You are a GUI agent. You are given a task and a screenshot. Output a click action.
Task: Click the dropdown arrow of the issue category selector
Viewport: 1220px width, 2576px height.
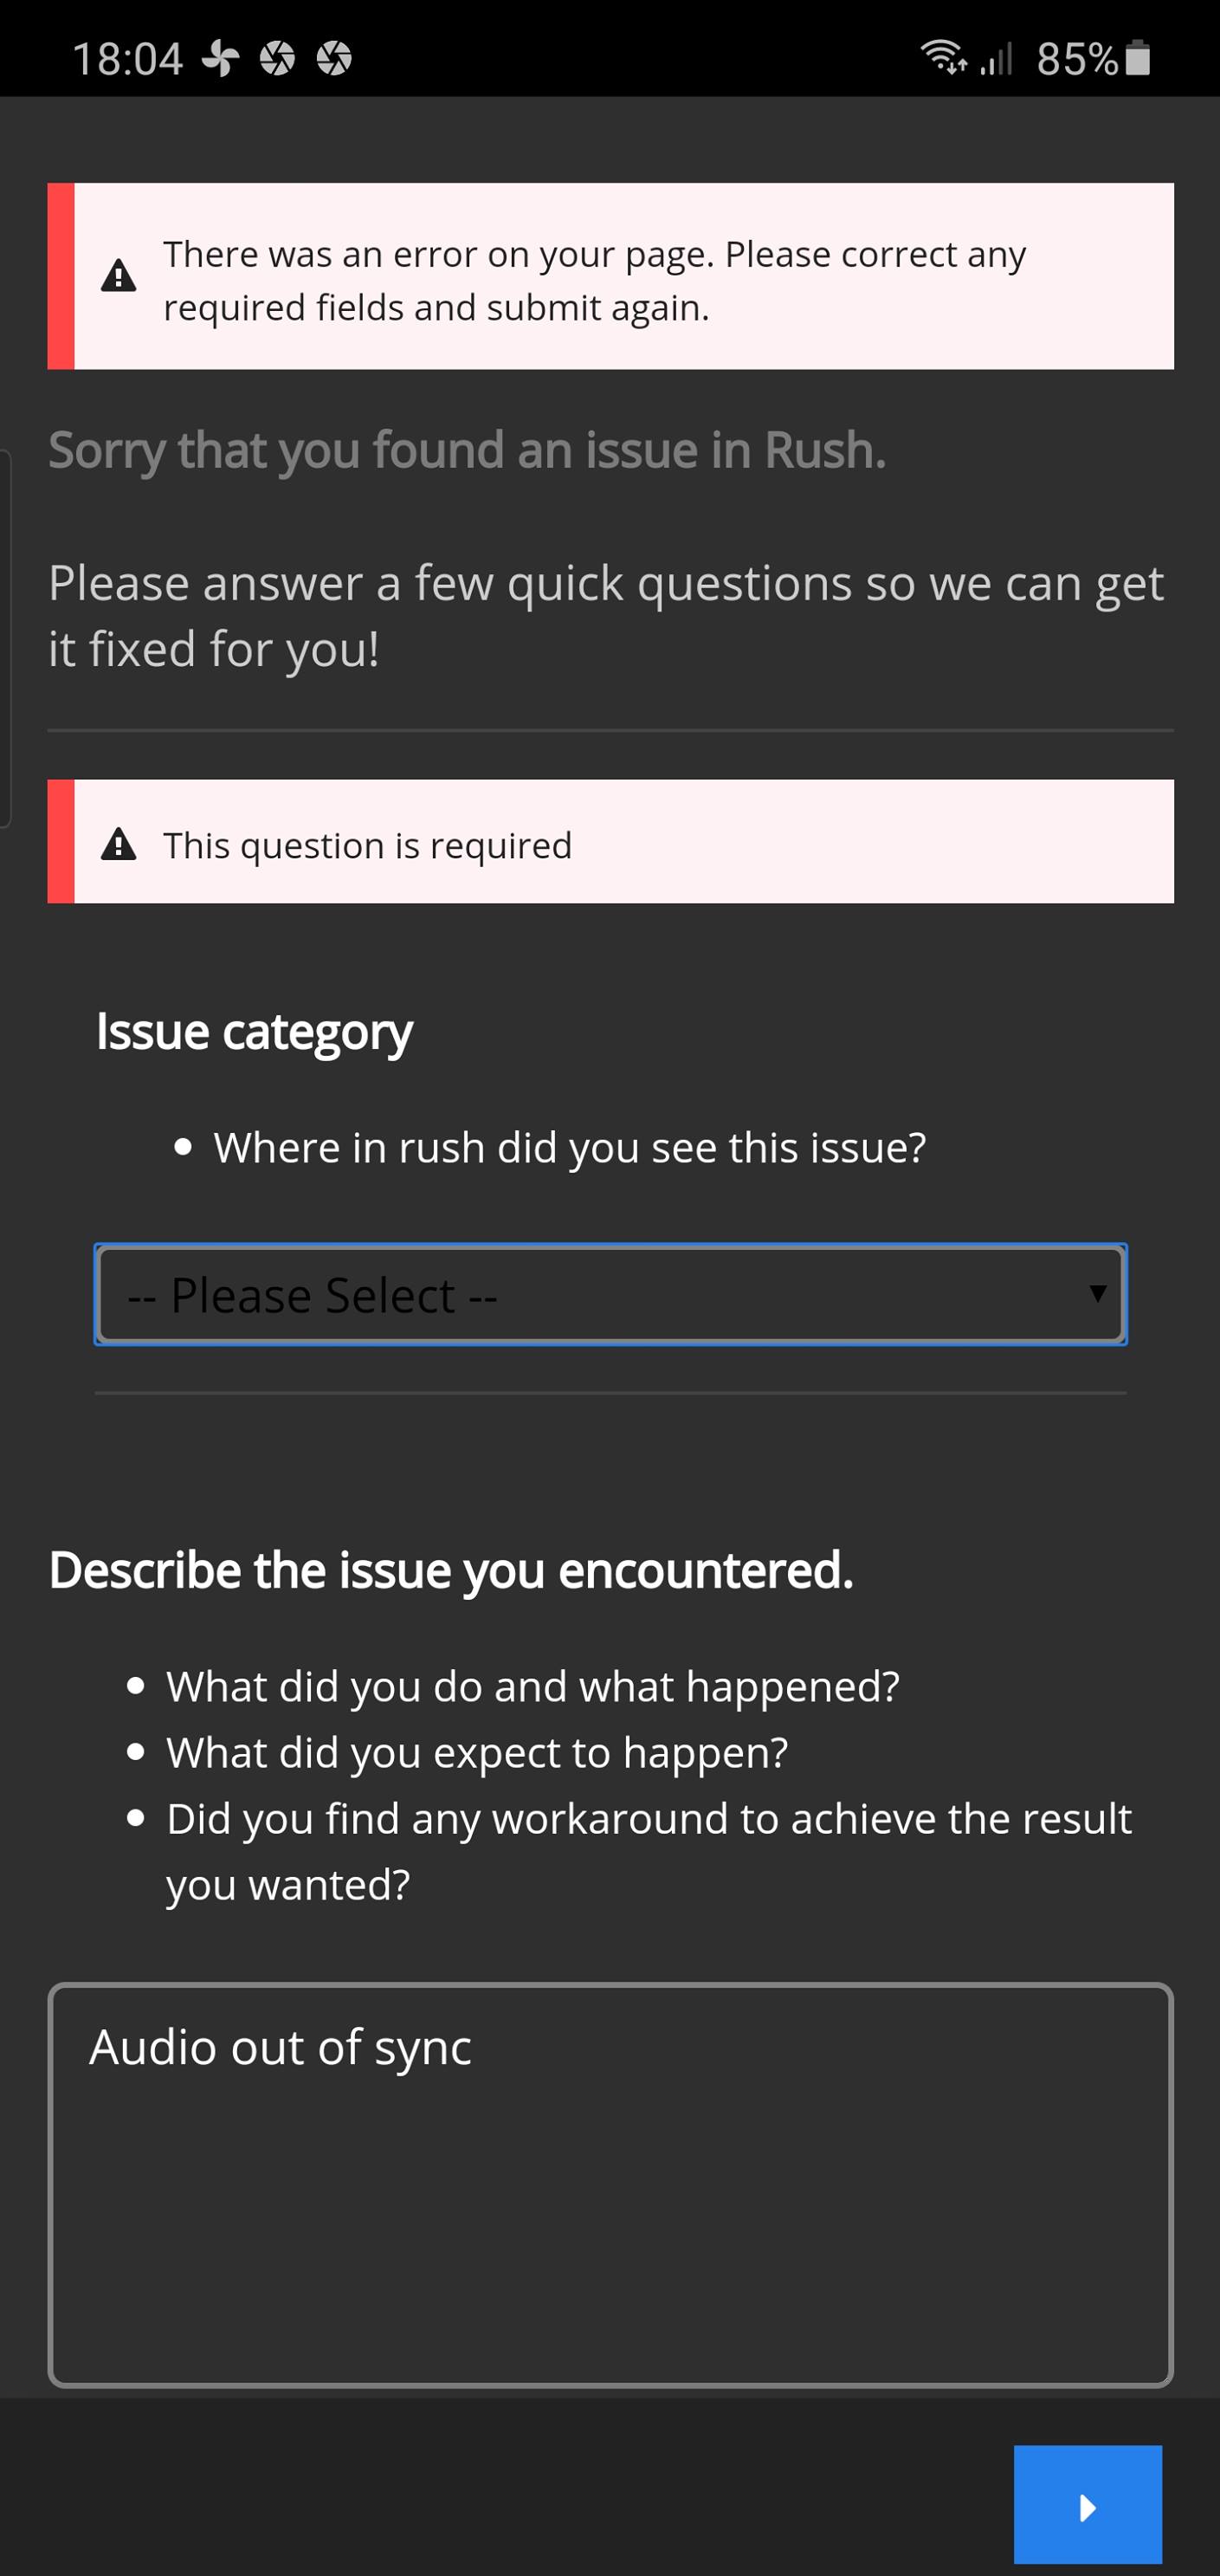coord(1097,1294)
